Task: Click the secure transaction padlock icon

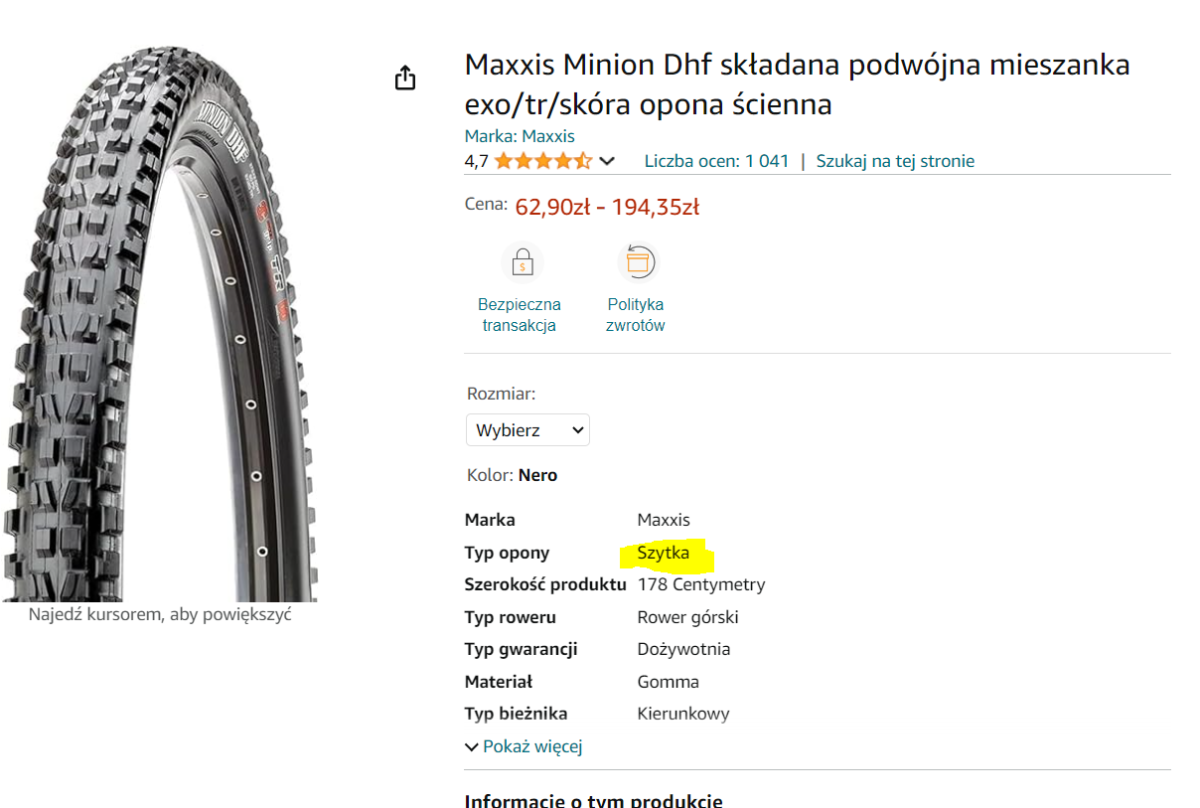Action: 521,264
